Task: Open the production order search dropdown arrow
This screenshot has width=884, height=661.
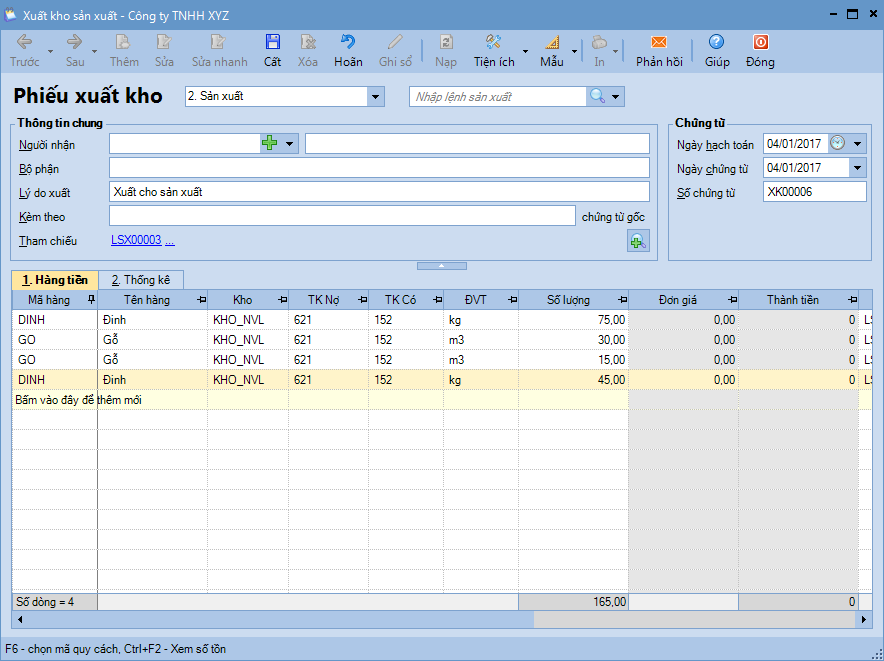Action: coord(615,97)
